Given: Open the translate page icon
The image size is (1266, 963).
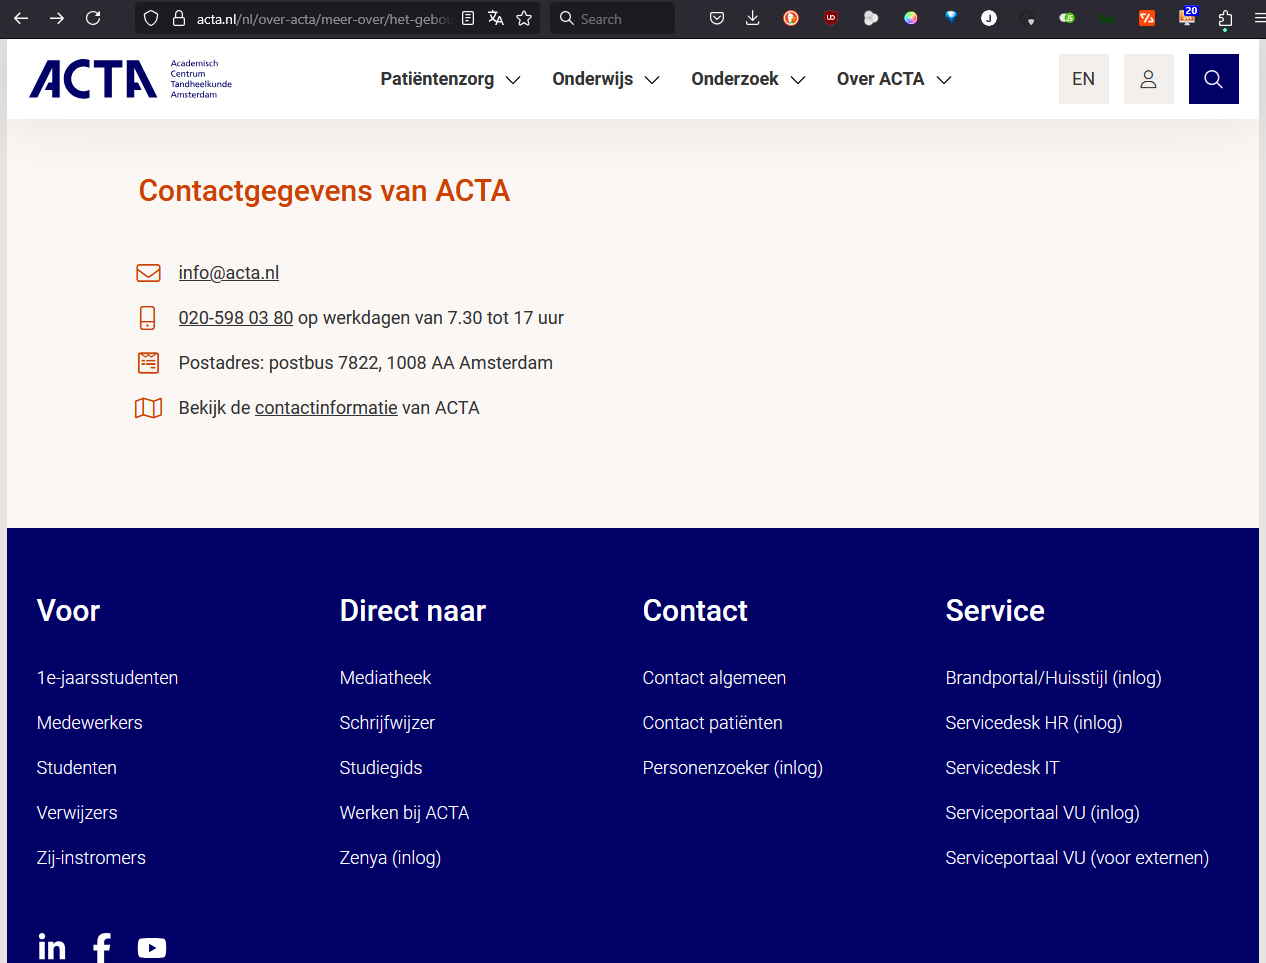Looking at the screenshot, I should pyautogui.click(x=496, y=18).
